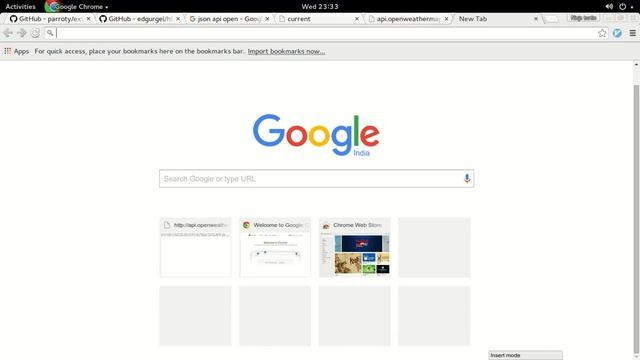Open the clock showing Wed 23:33
Screen dimensions: 640x360
pyautogui.click(x=320, y=7)
